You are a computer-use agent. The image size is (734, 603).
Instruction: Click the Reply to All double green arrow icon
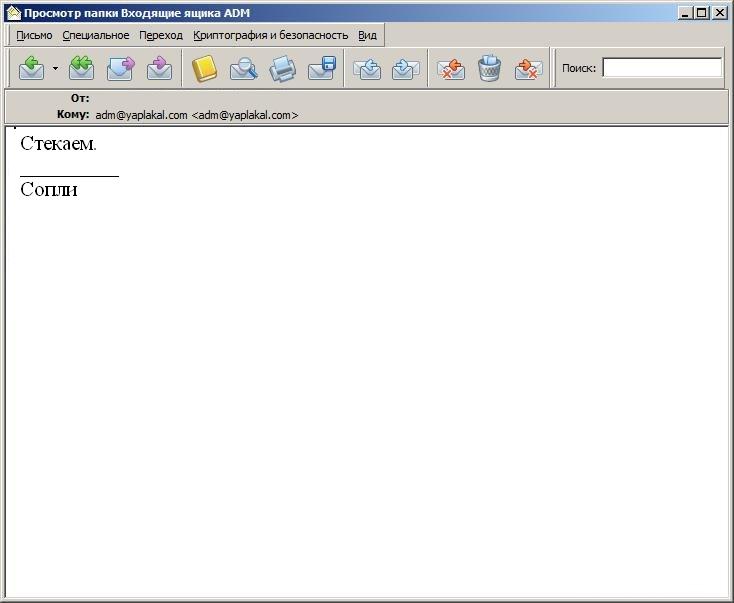click(x=81, y=68)
